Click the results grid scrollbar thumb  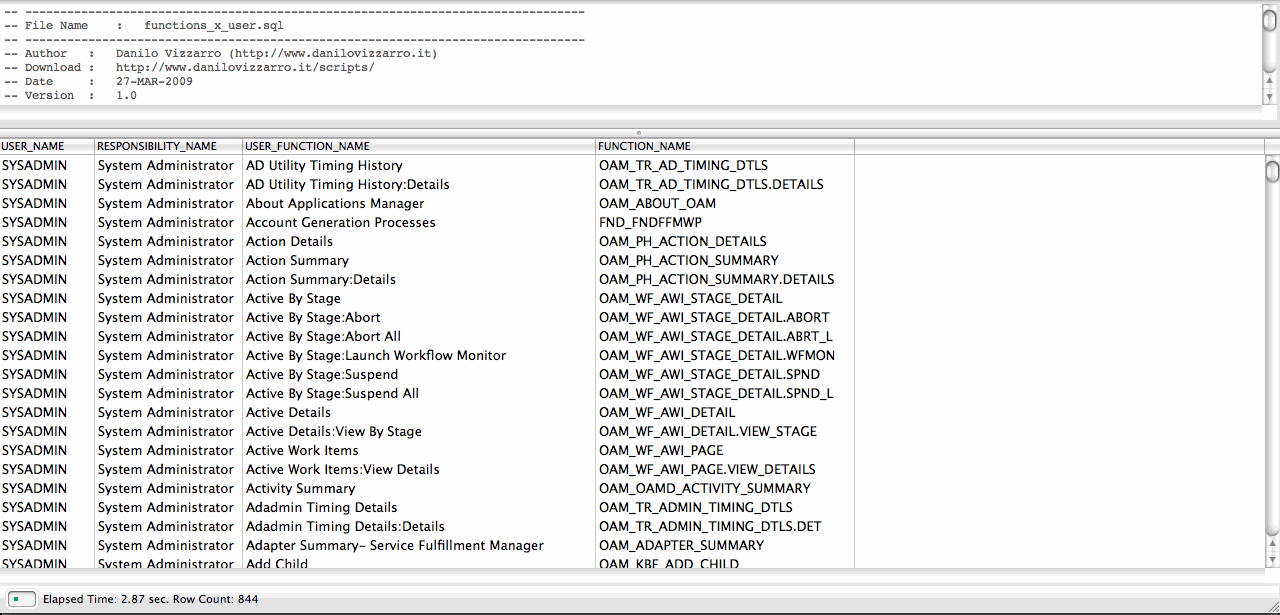1272,172
